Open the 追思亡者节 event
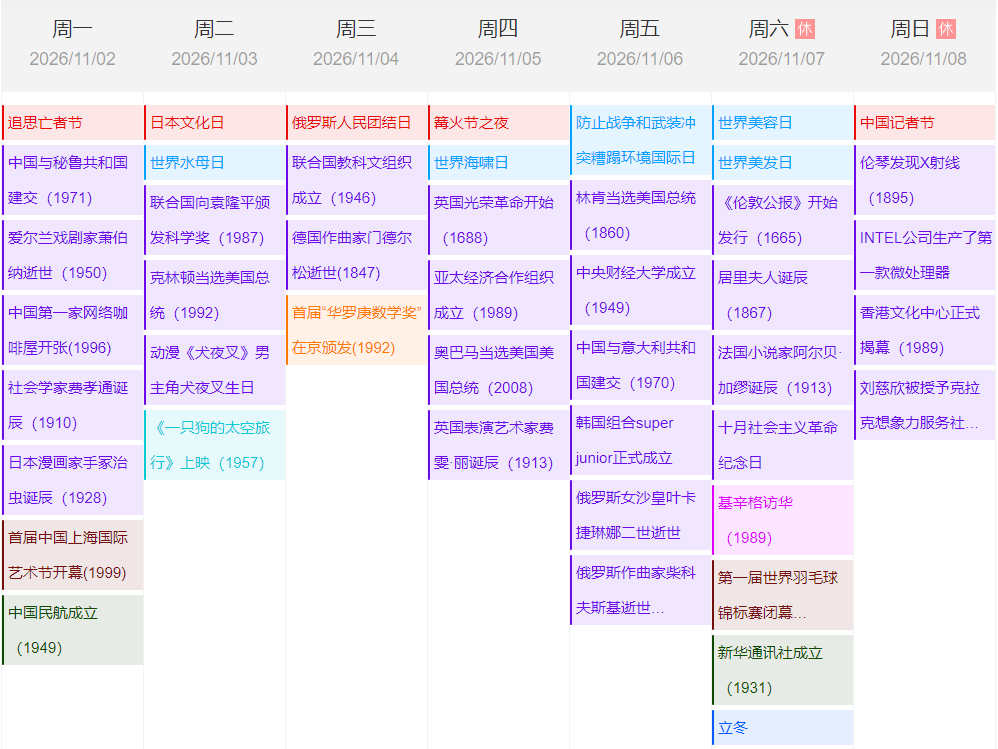The width and height of the screenshot is (998, 749). 73,123
